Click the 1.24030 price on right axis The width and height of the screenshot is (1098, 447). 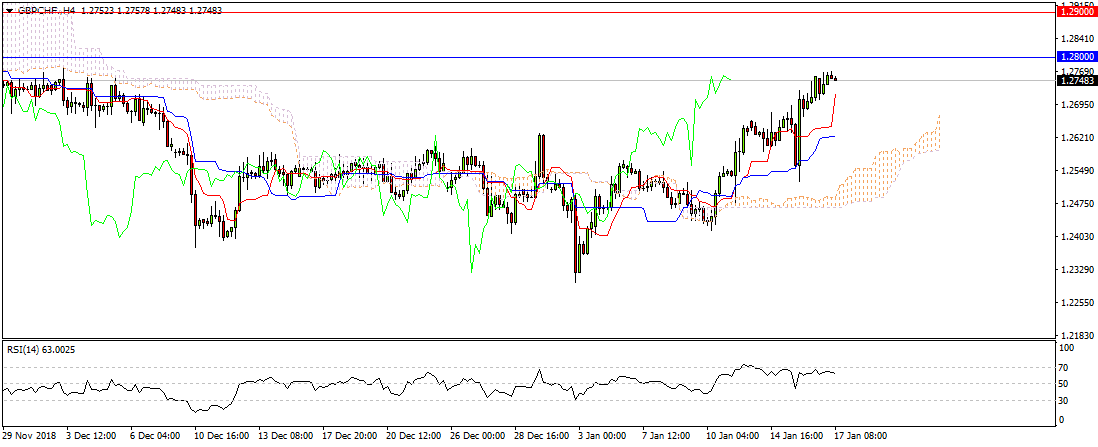point(1076,237)
